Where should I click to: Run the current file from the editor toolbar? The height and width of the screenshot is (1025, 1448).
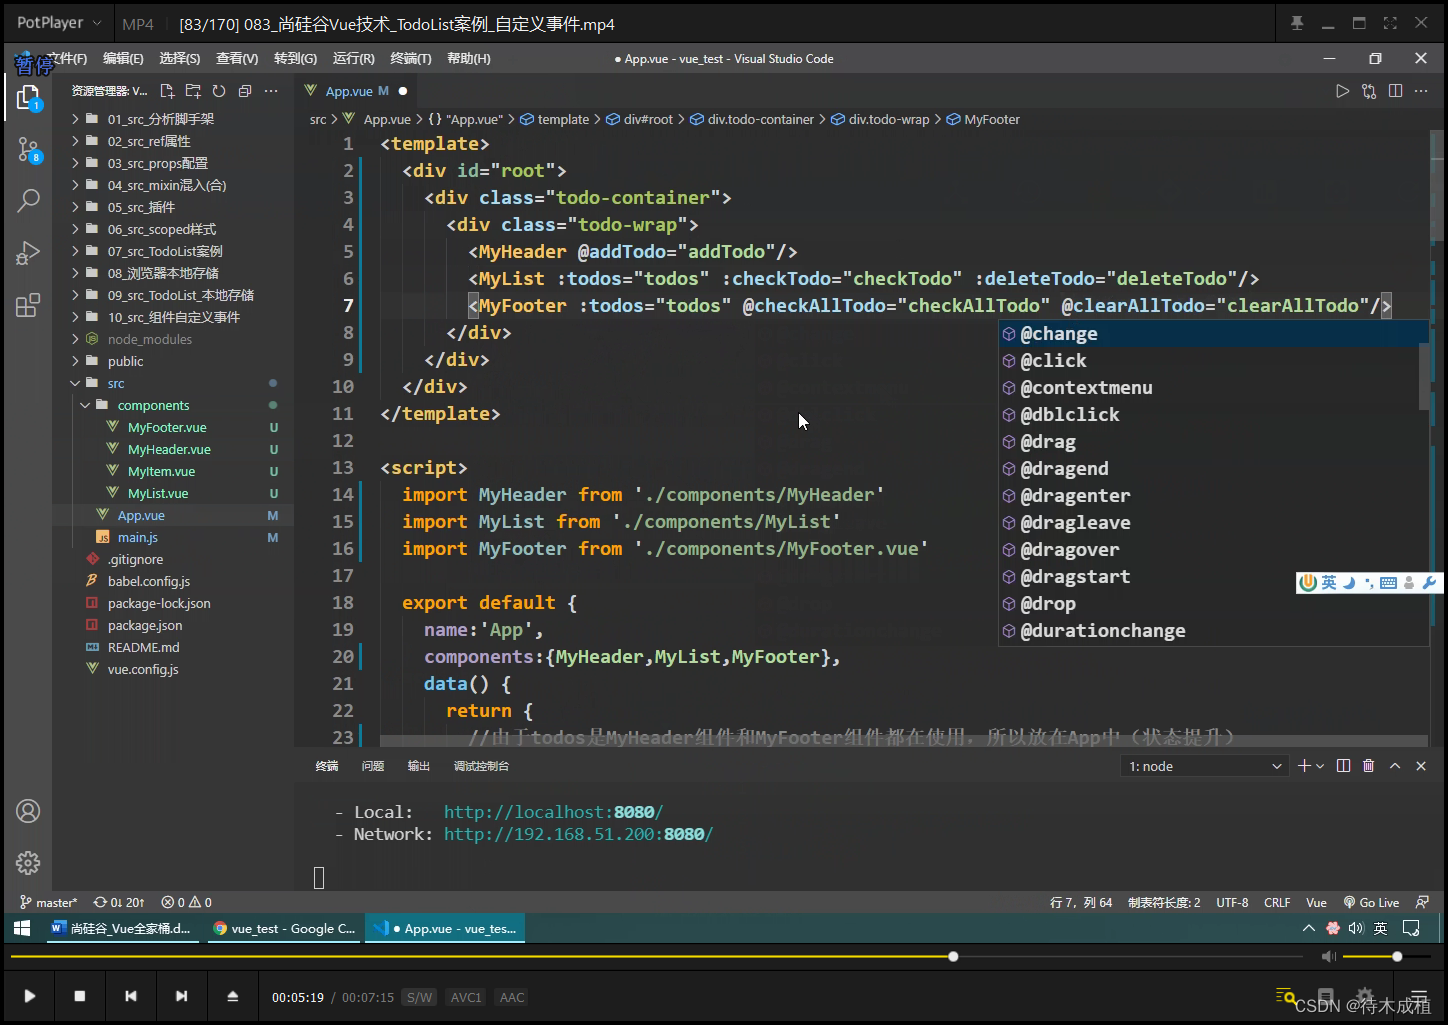[x=1342, y=91]
